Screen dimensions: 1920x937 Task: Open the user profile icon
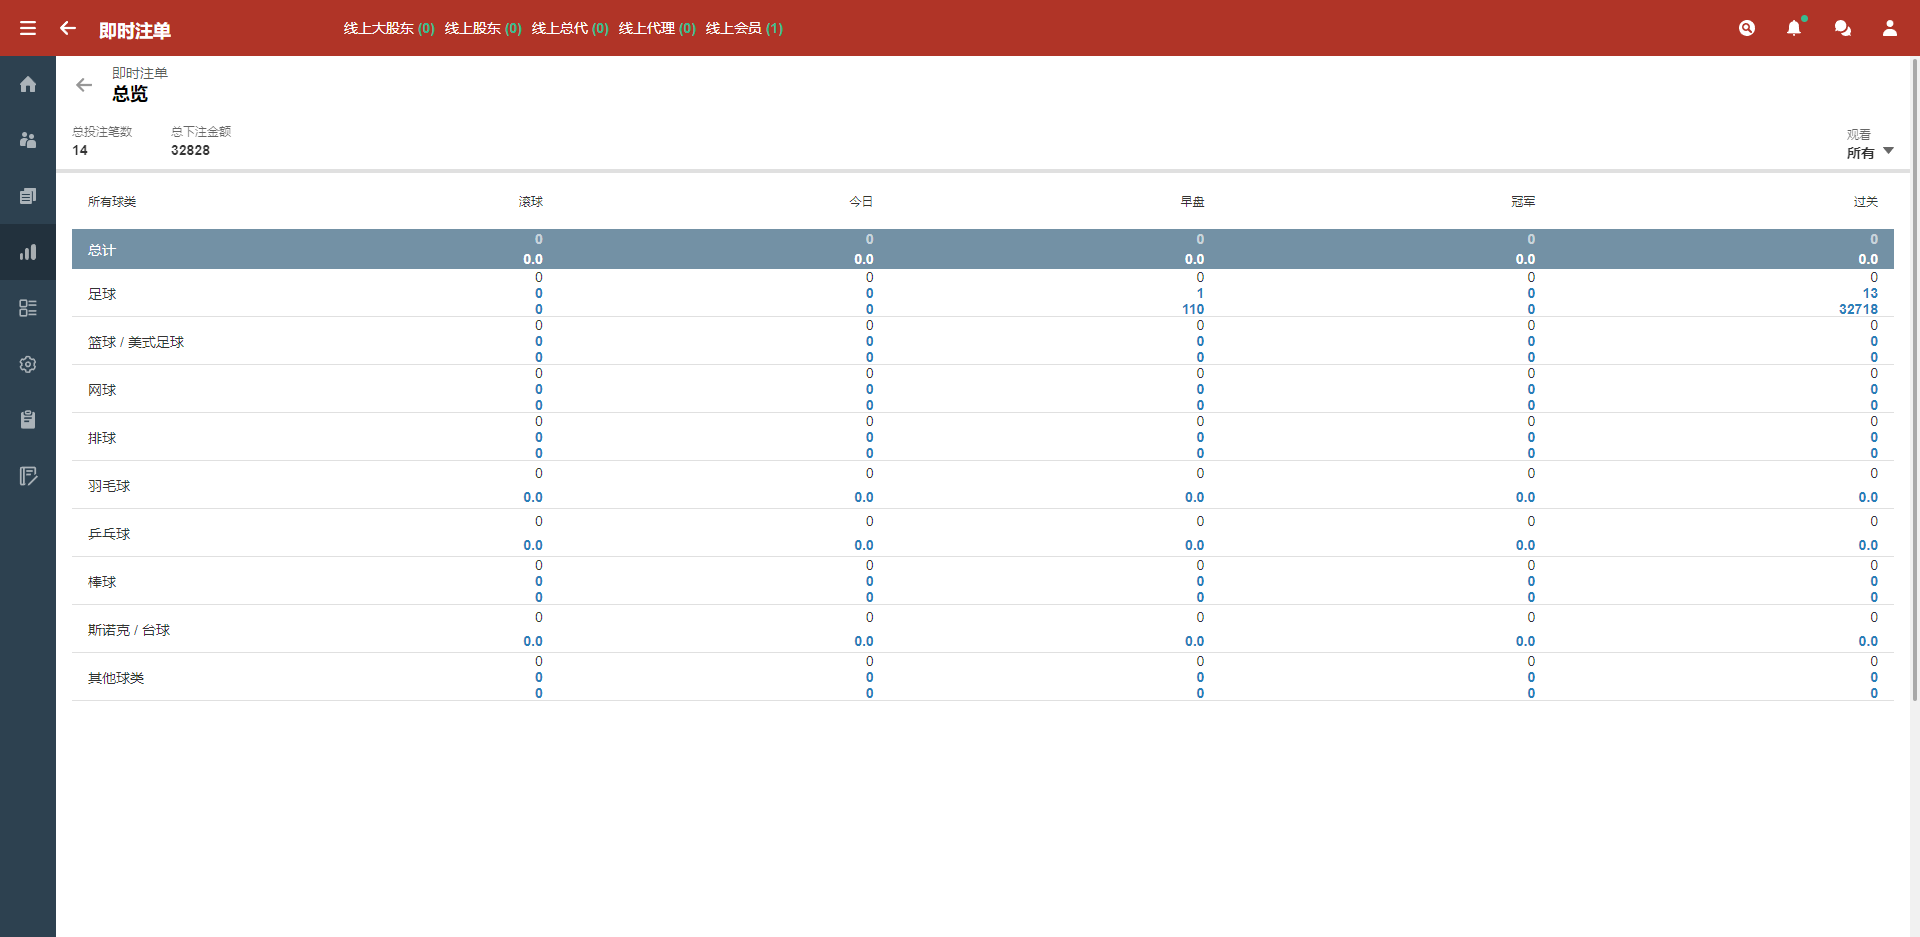pyautogui.click(x=1890, y=28)
